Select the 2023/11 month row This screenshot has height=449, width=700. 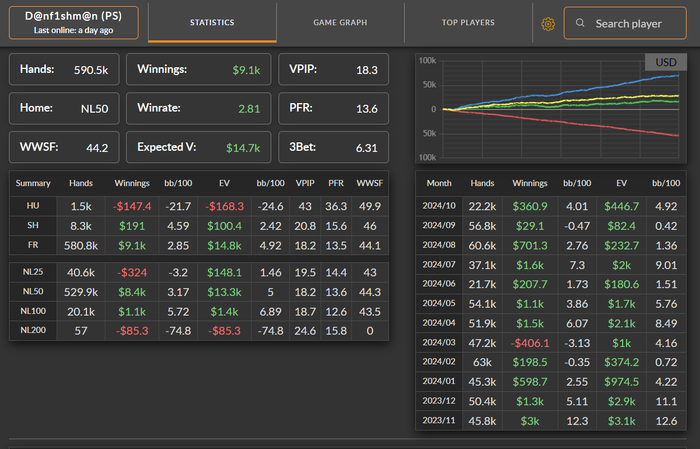(551, 421)
